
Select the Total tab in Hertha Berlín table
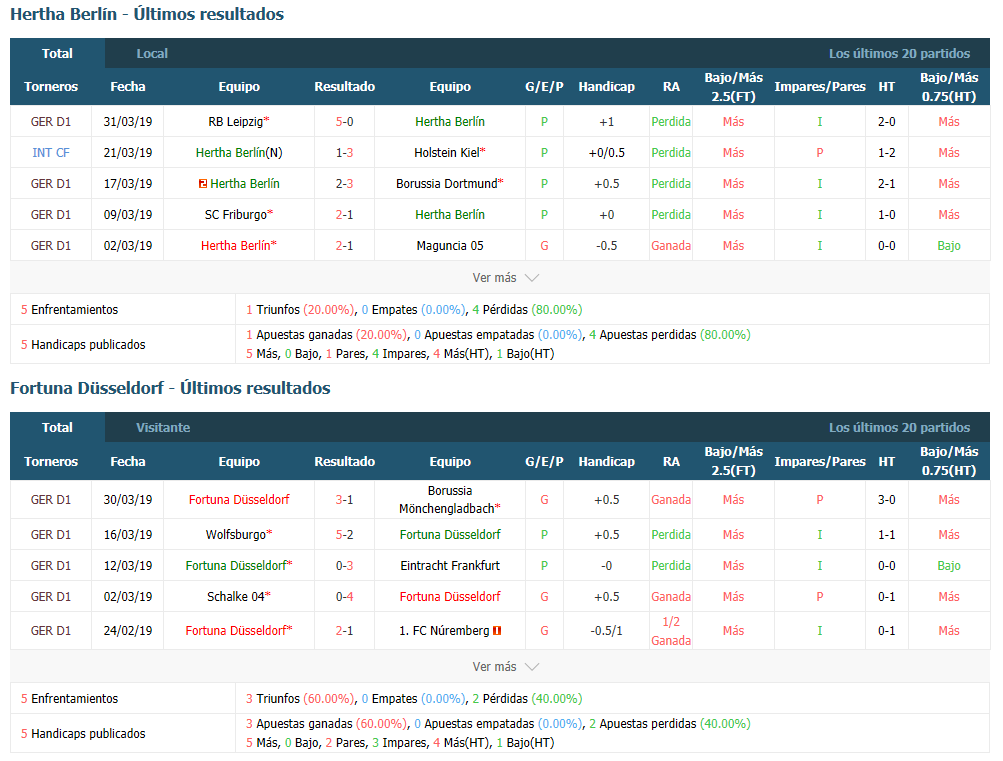(x=58, y=54)
